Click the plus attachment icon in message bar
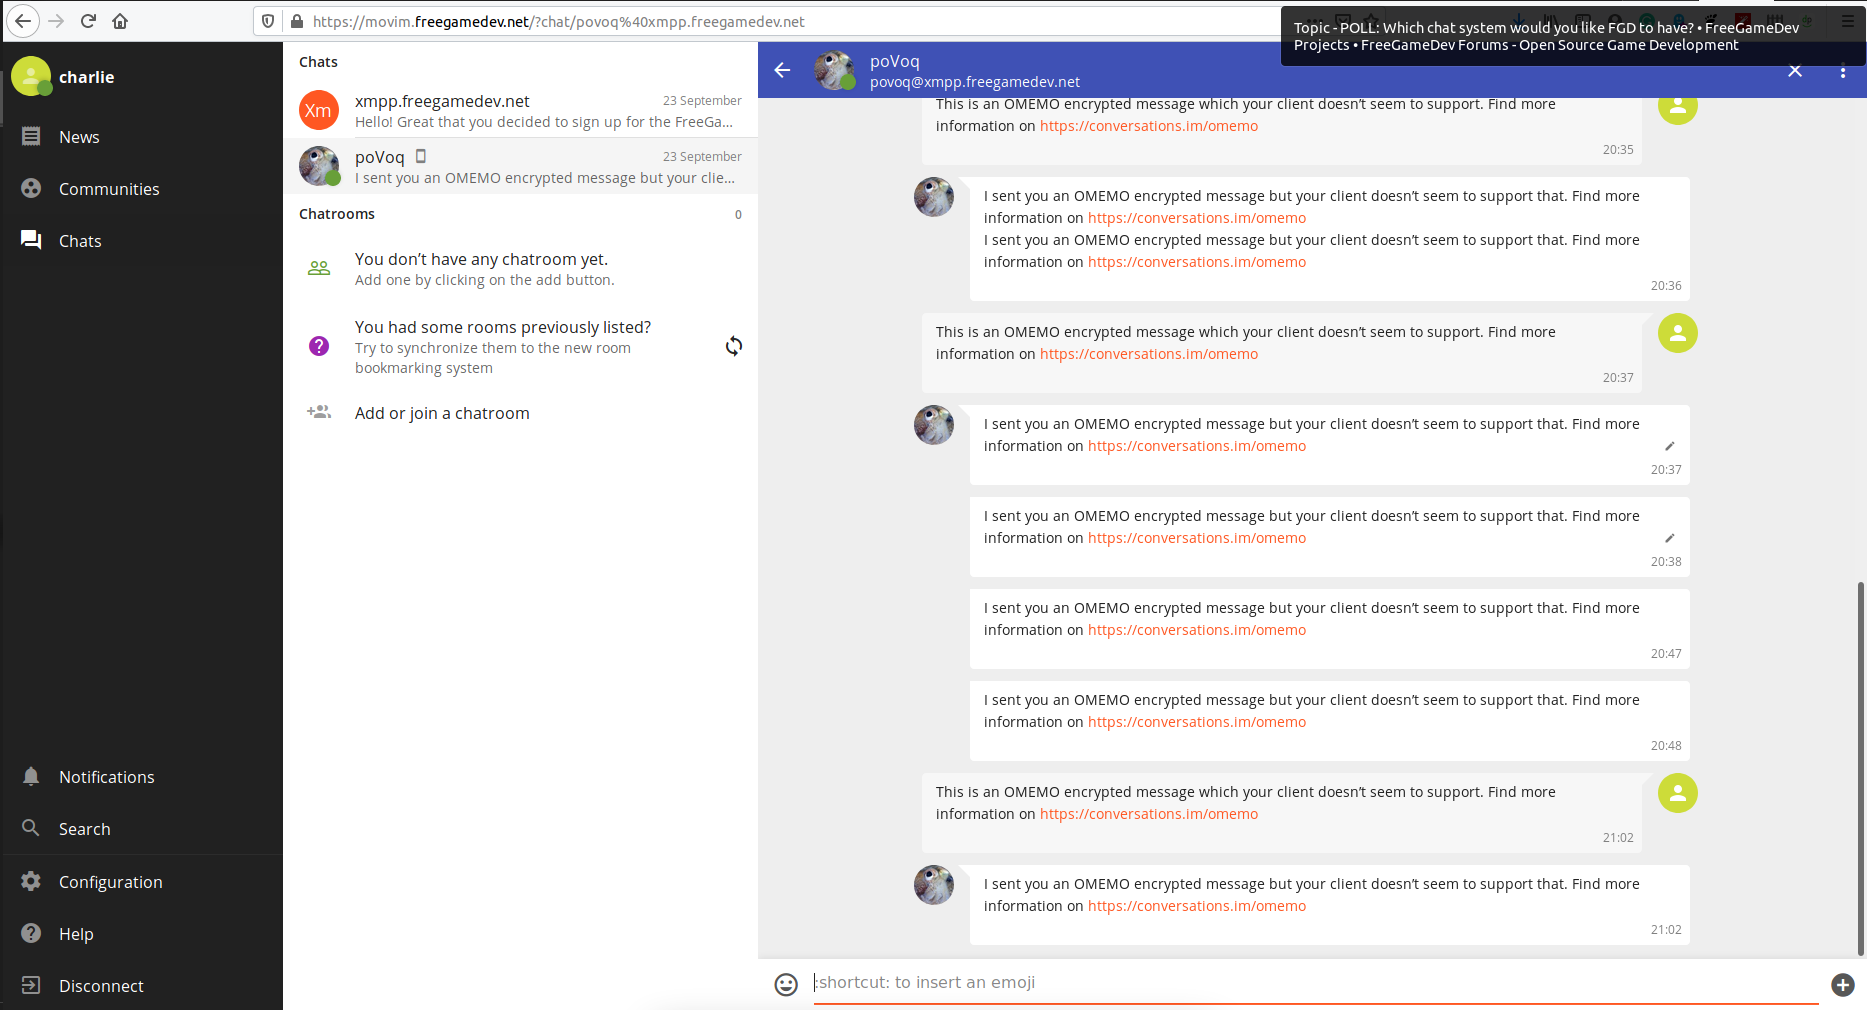The width and height of the screenshot is (1867, 1010). [x=1842, y=985]
